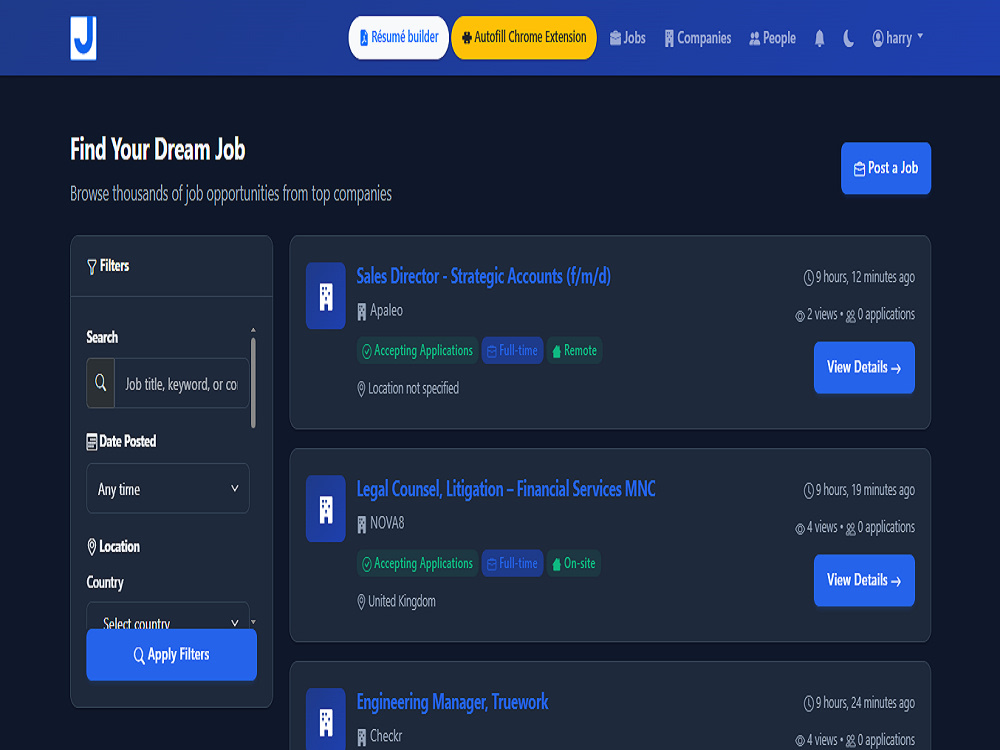Click the search magnifier icon in filters

[x=101, y=383]
